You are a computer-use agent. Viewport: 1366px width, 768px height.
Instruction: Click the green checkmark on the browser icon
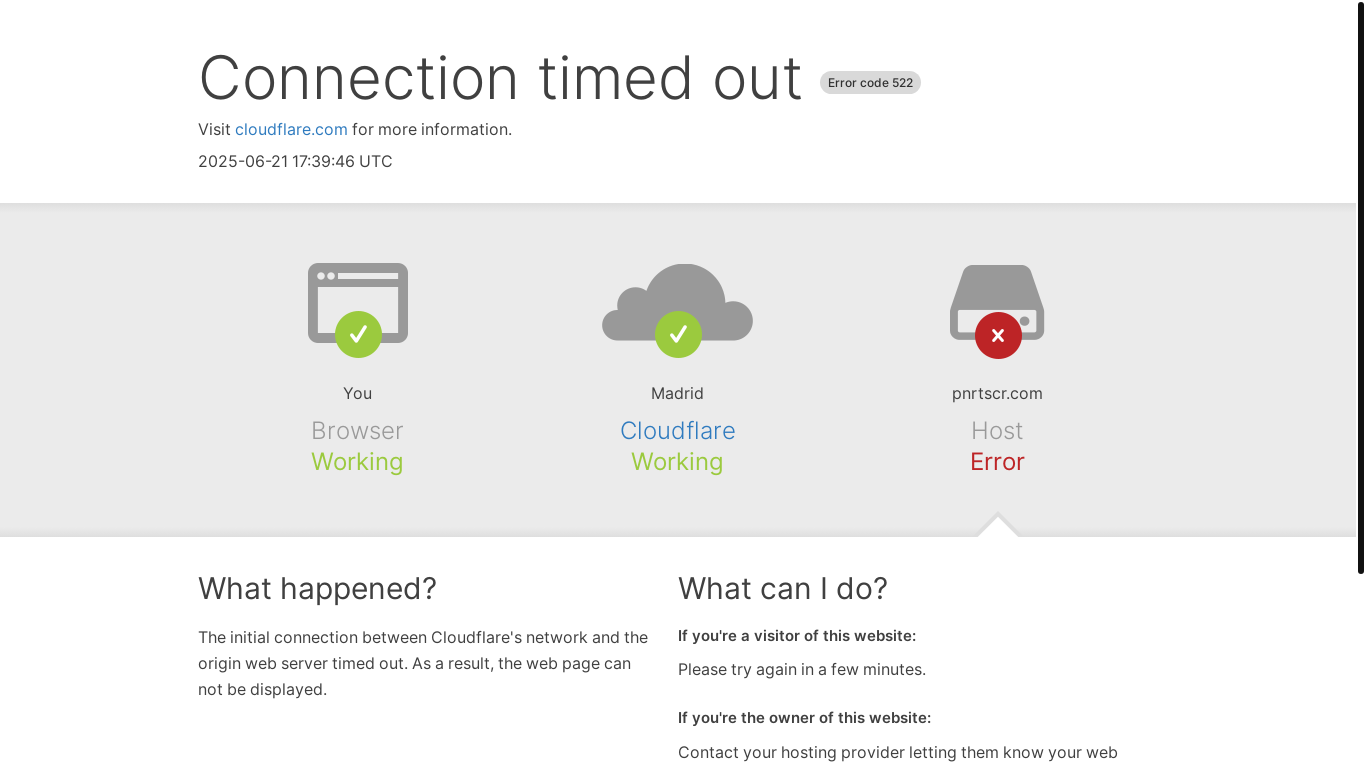click(358, 334)
